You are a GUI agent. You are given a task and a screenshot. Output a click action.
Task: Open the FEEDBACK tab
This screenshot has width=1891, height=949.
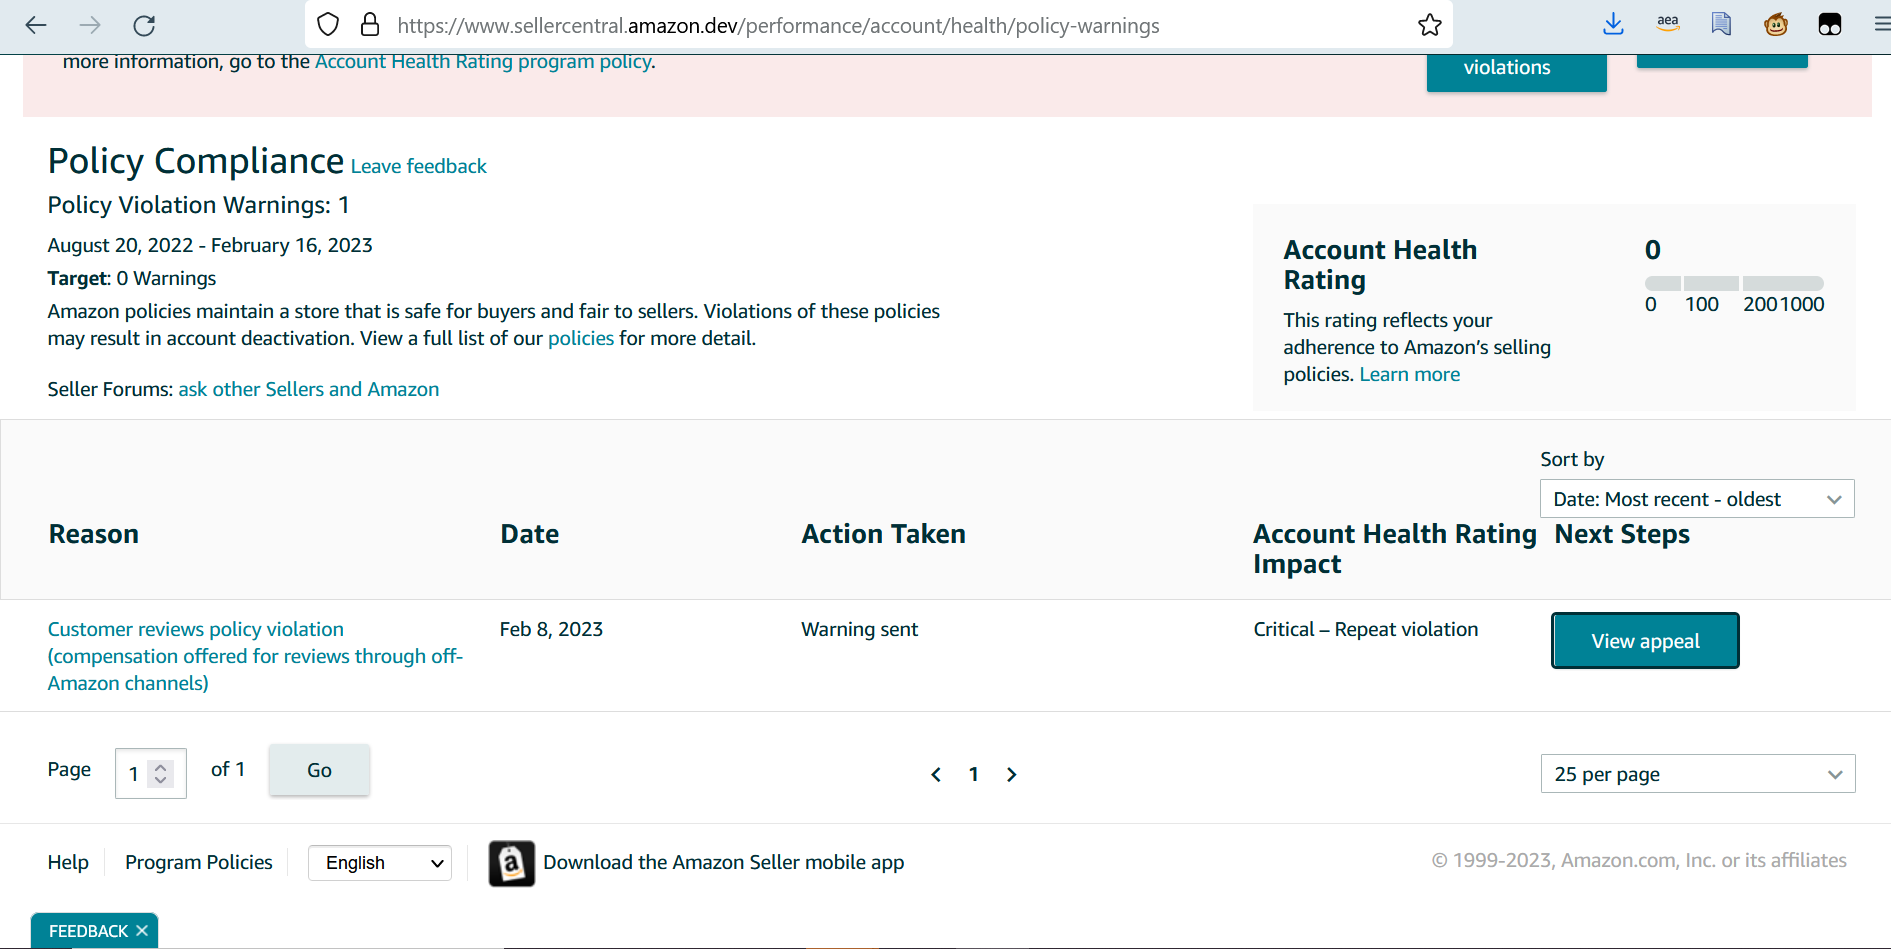(88, 931)
